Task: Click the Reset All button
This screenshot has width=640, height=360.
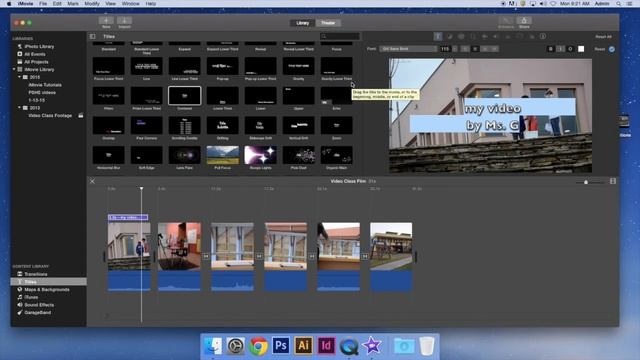Action: [603, 37]
